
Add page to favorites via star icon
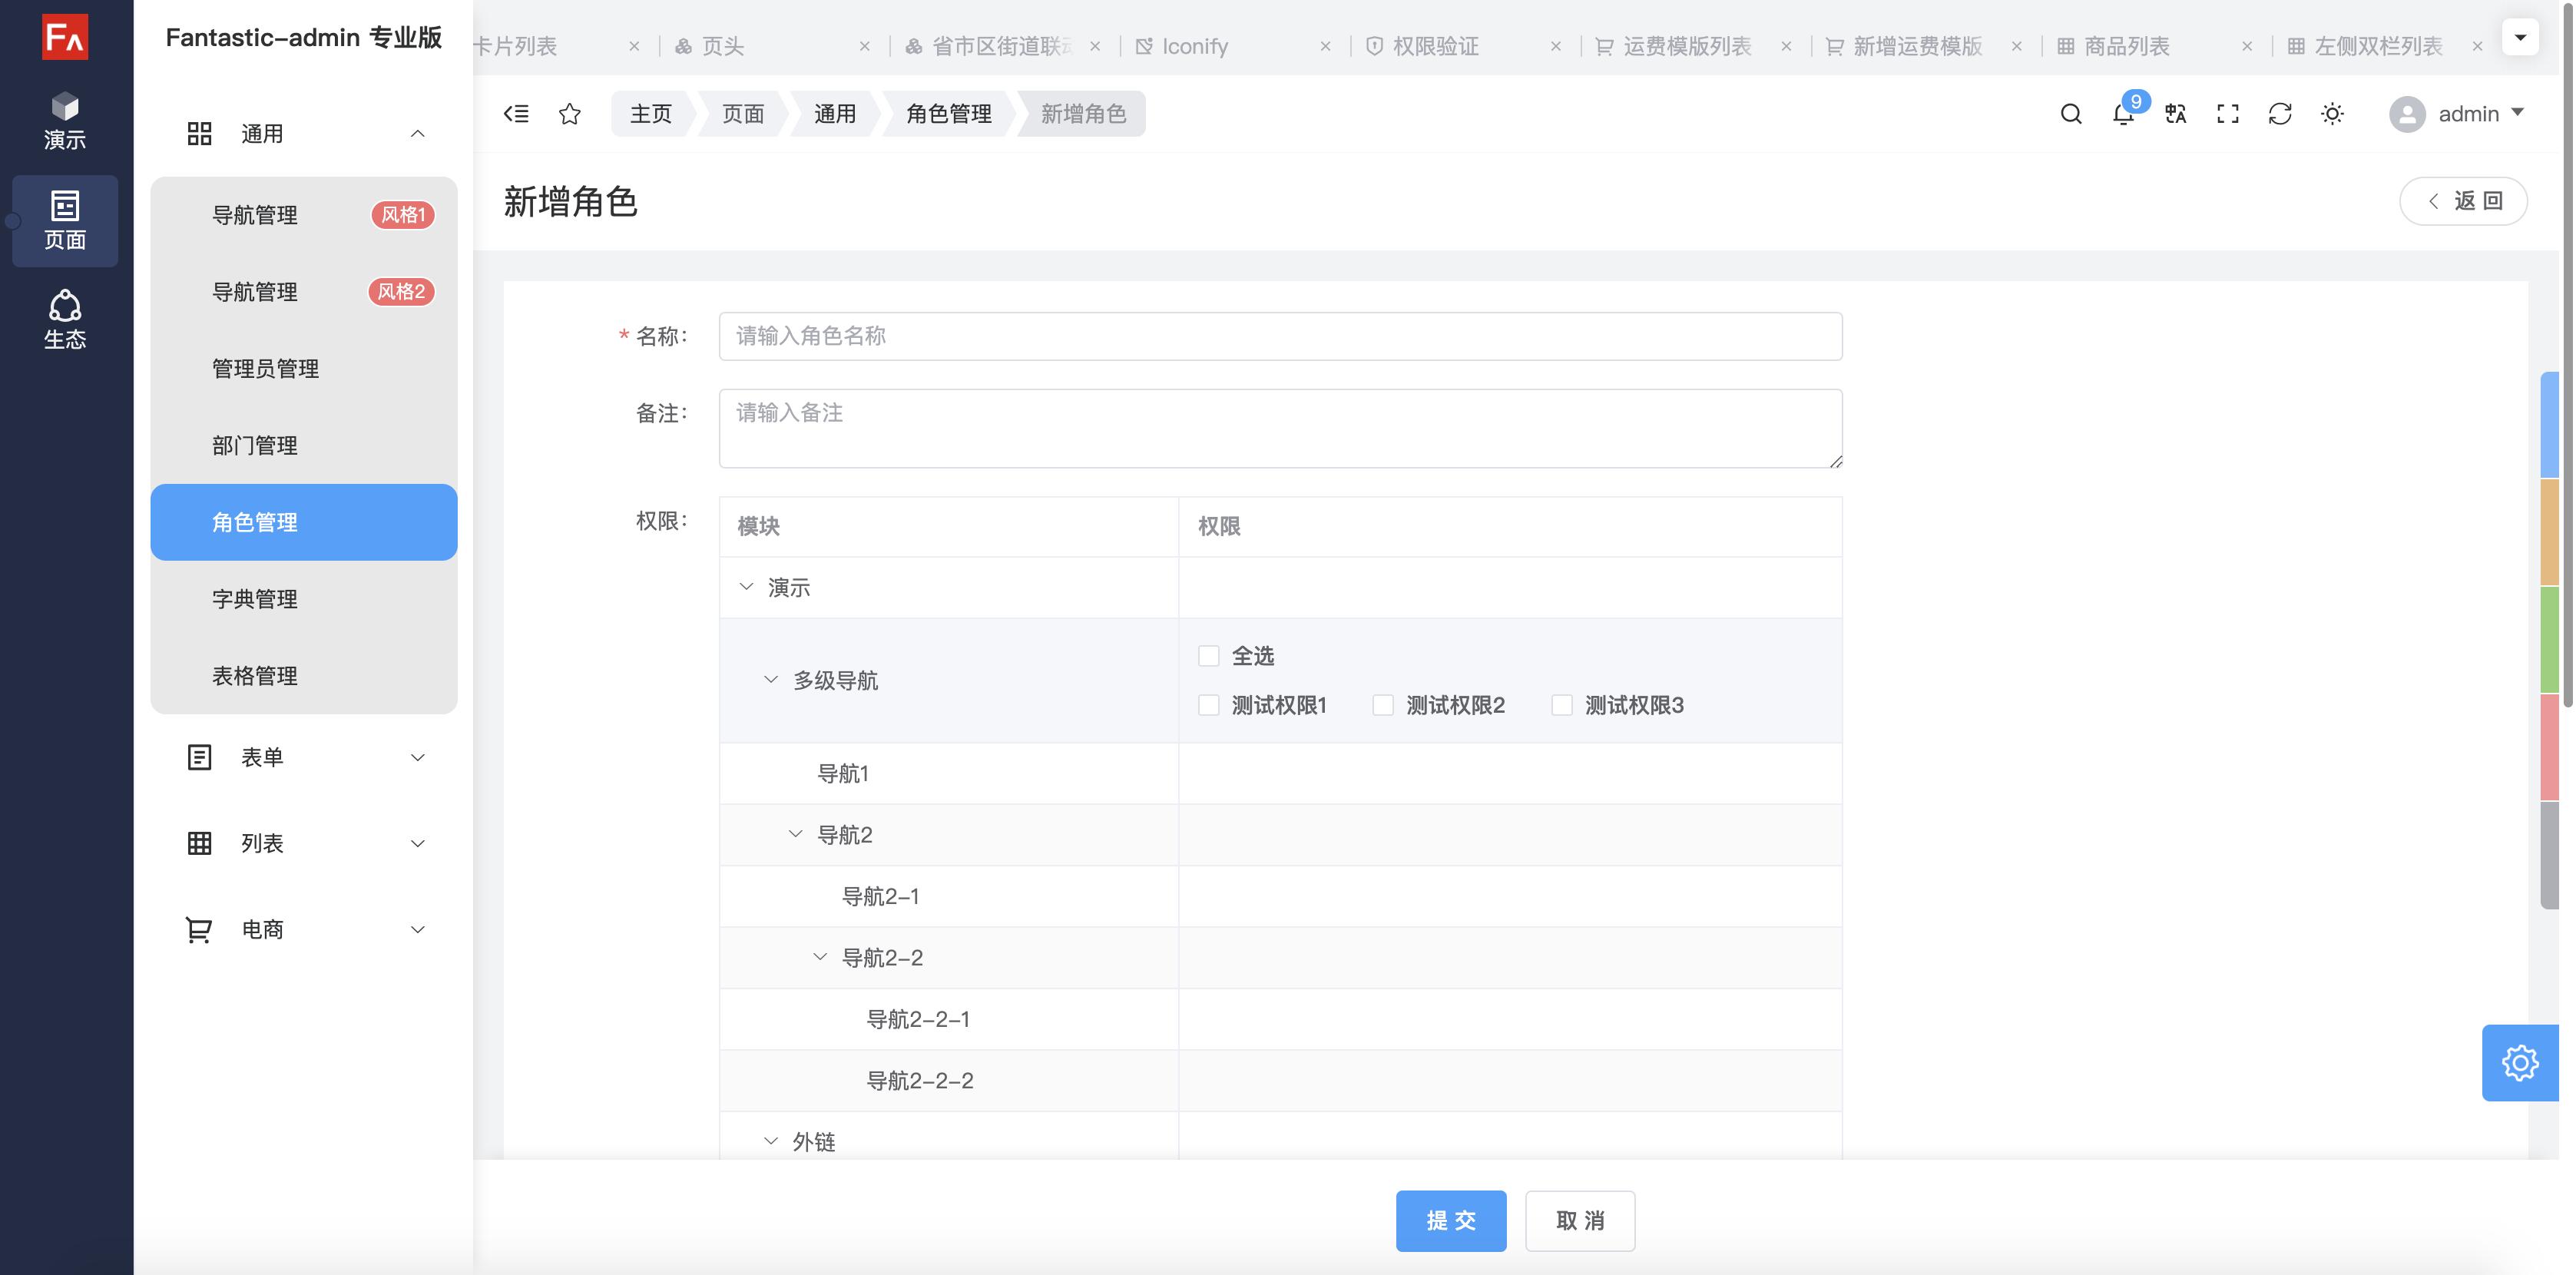pos(569,113)
